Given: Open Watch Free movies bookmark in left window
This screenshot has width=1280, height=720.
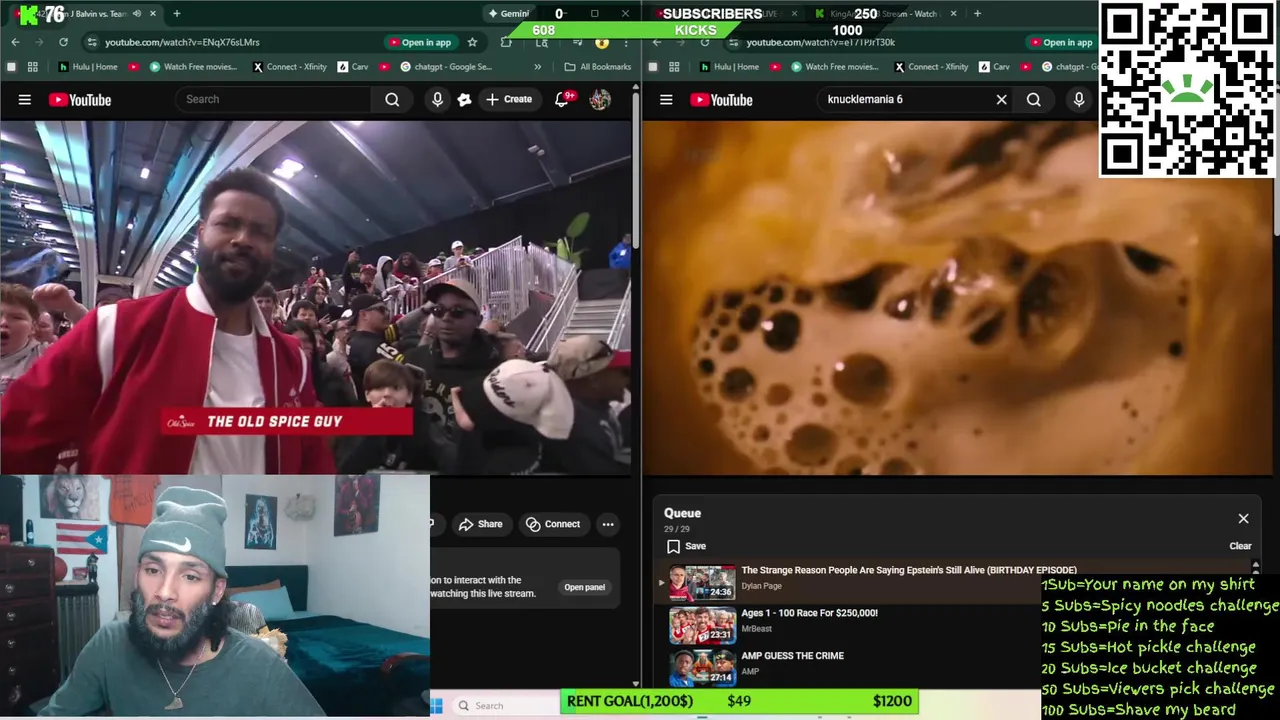Looking at the screenshot, I should [x=193, y=67].
